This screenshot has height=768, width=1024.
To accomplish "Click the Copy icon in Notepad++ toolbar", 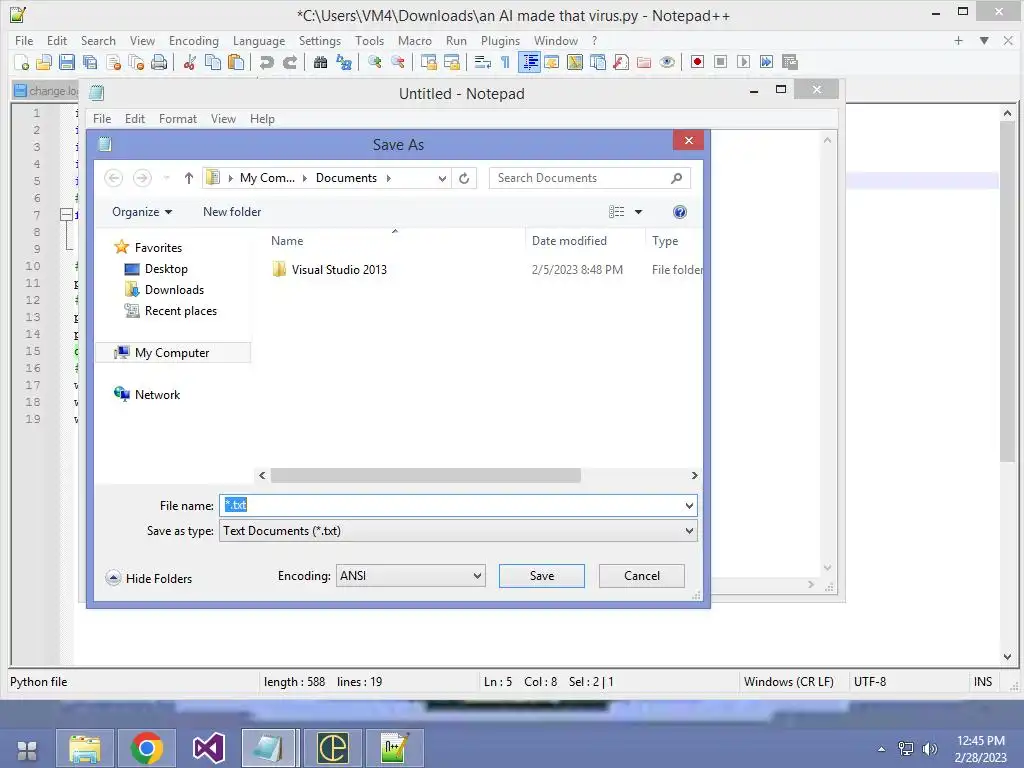I will 213,62.
